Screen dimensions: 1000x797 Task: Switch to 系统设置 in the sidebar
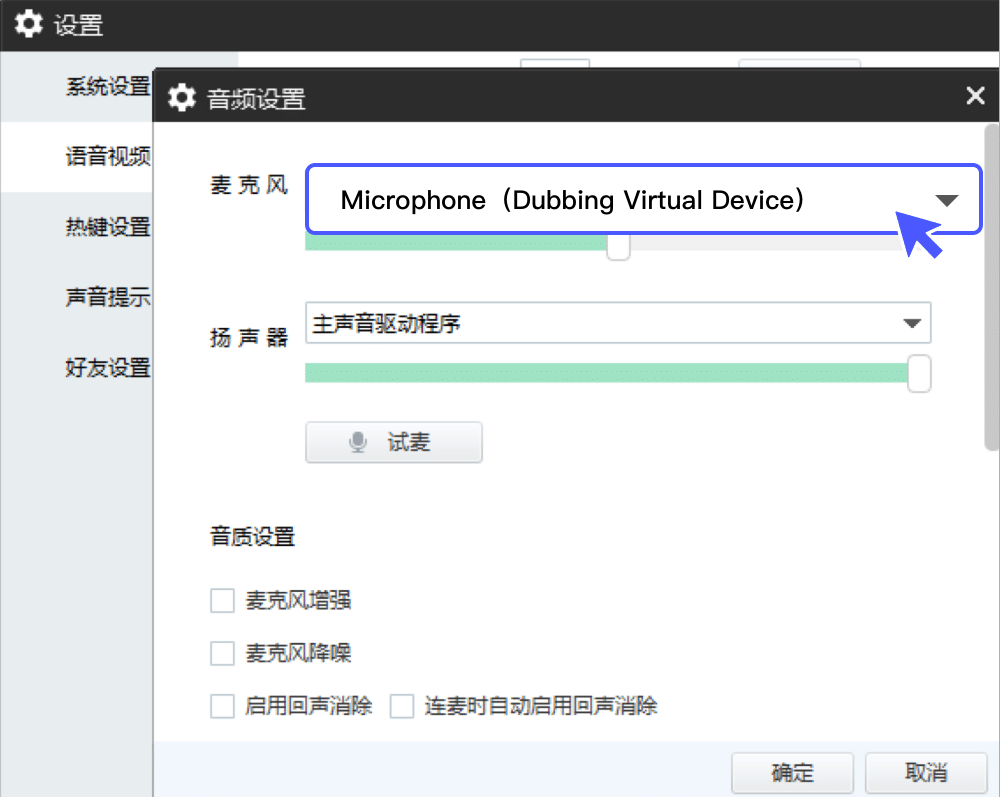point(107,87)
